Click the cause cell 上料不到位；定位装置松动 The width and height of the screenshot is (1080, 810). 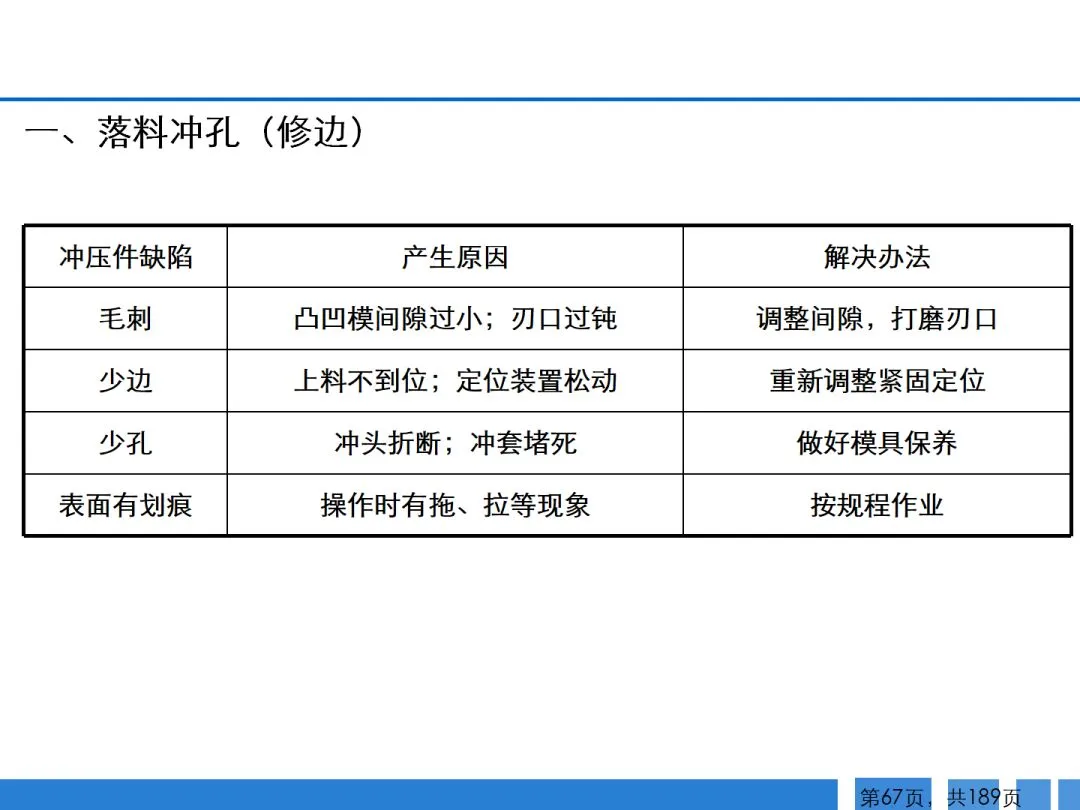click(x=455, y=380)
